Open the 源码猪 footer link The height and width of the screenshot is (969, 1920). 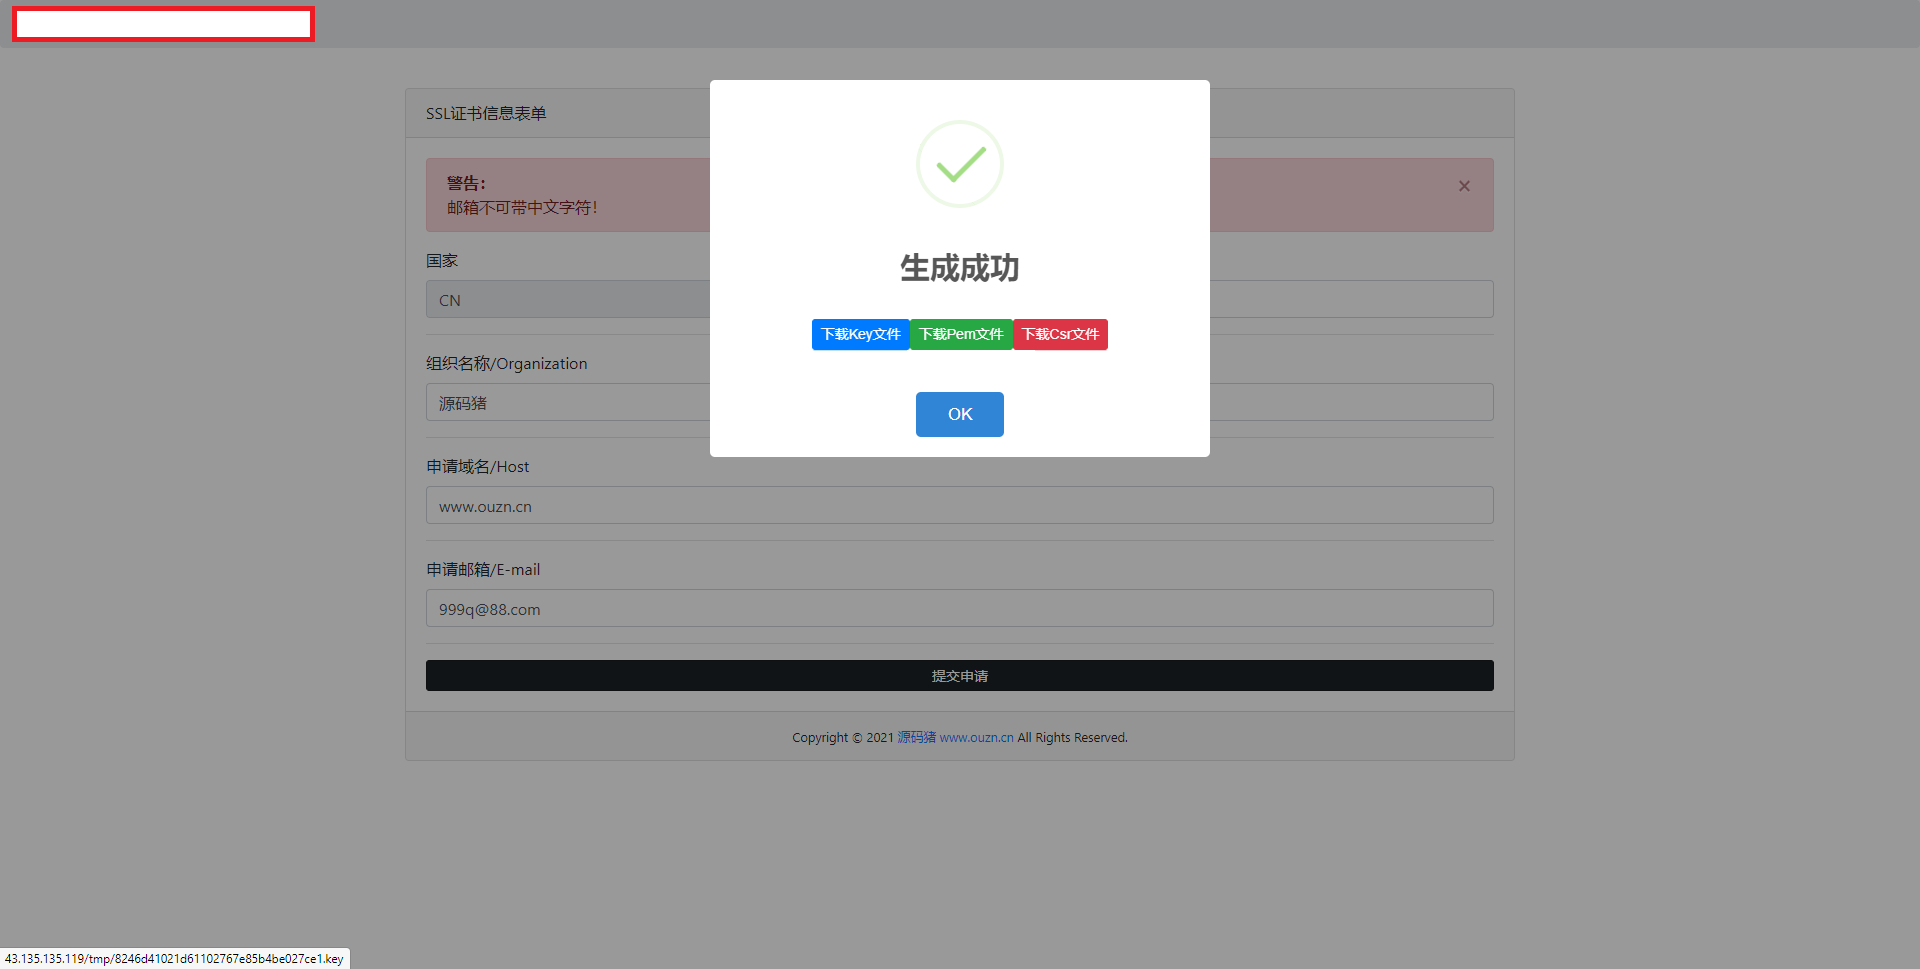click(916, 737)
